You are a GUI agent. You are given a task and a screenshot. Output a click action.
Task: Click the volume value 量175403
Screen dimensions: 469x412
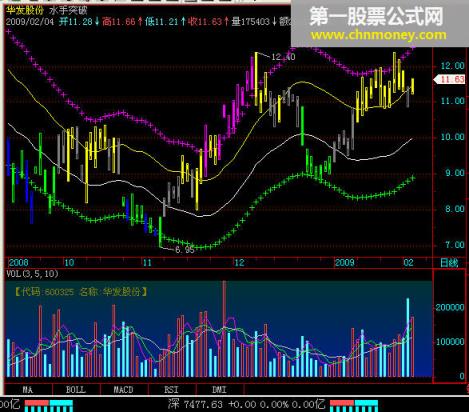pos(254,22)
